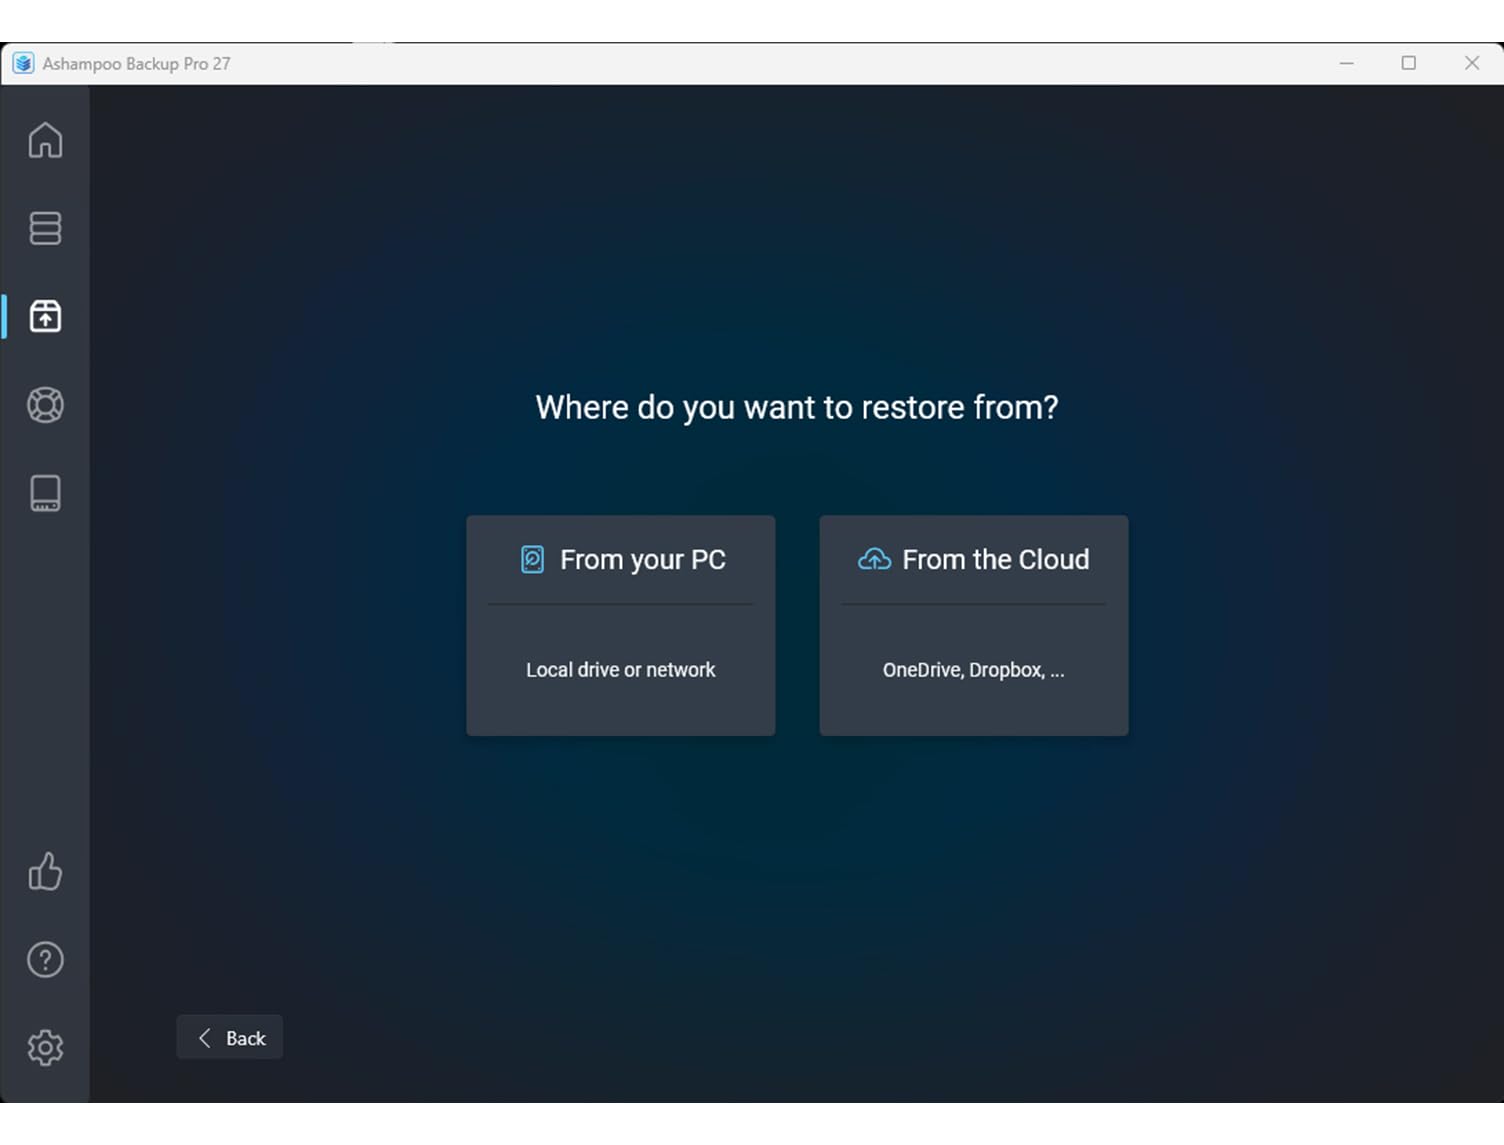Screen dimensions: 1504x1145
Task: Select the restore box icon in sidebar
Action: tap(45, 316)
